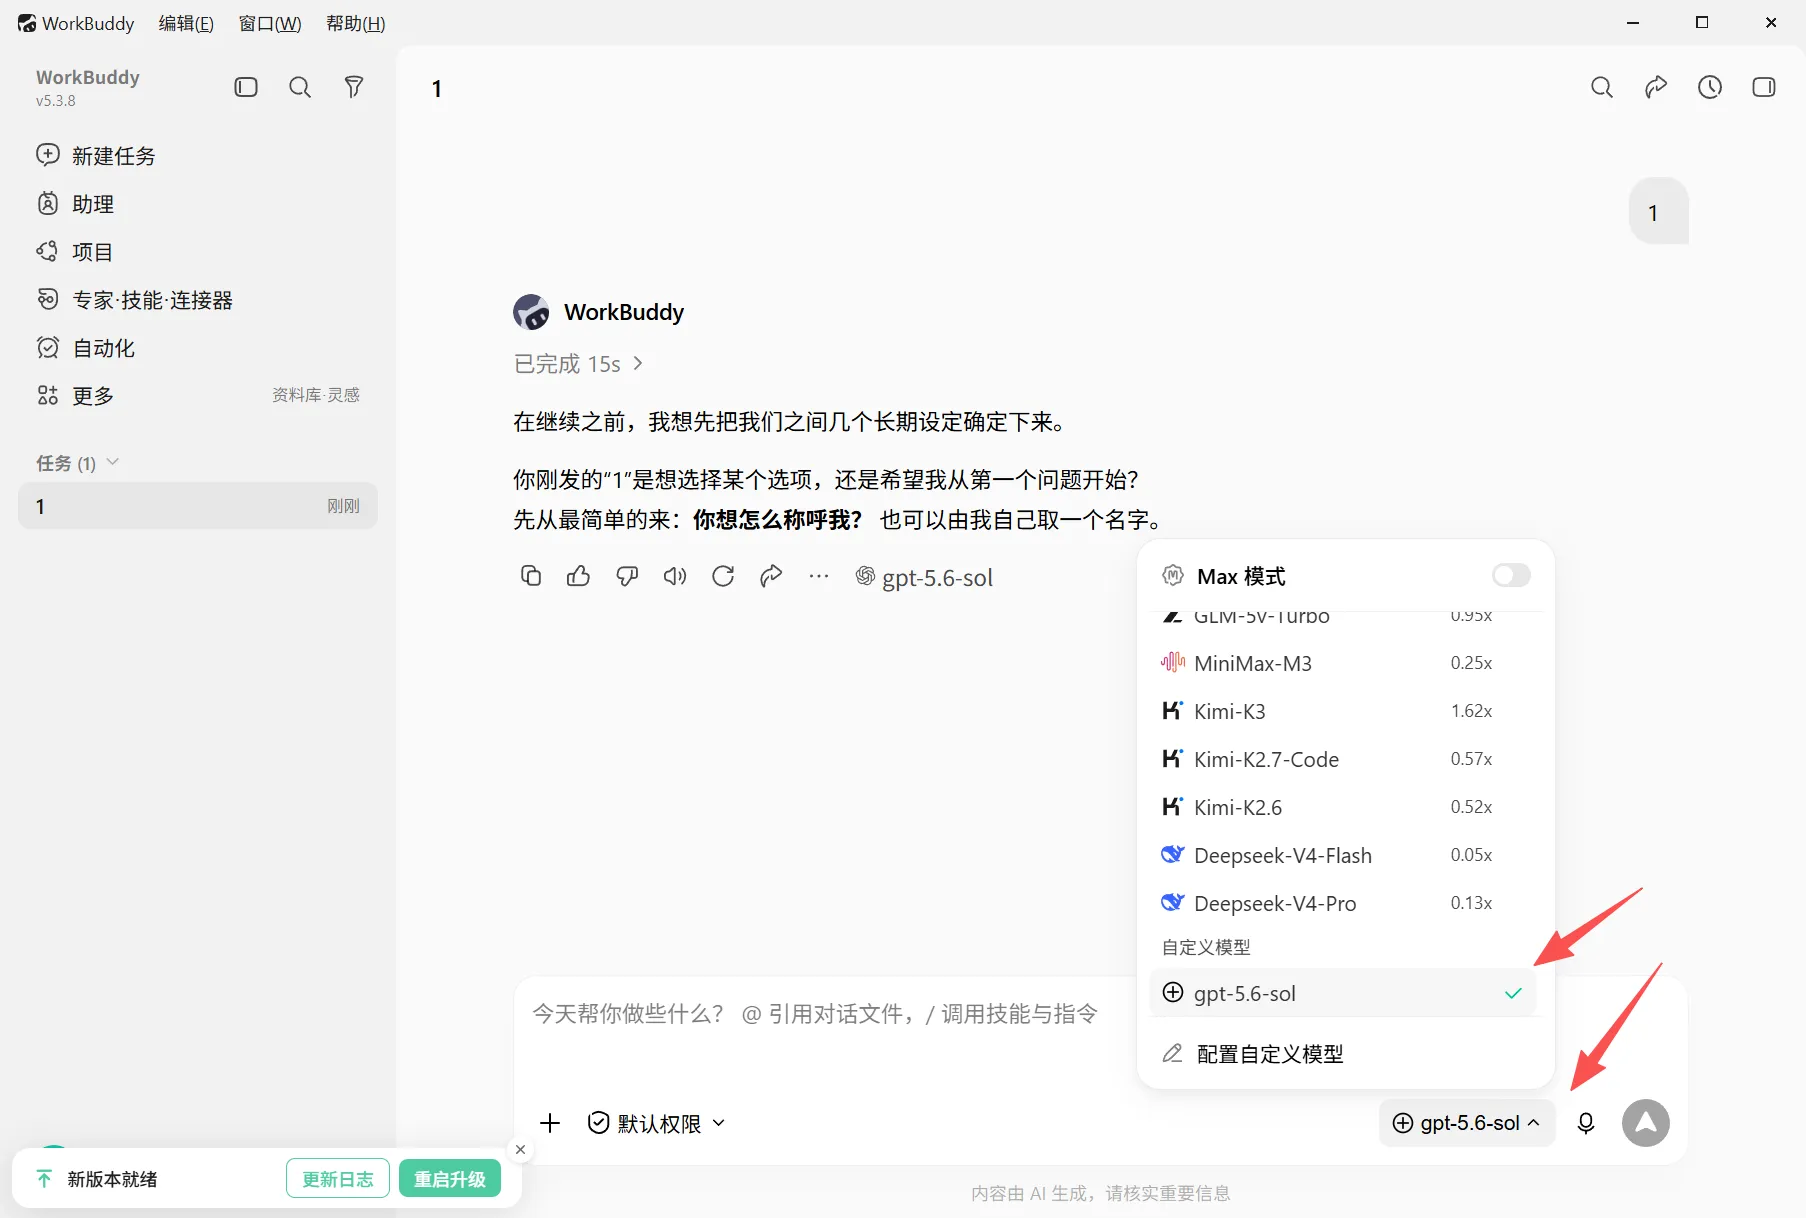Viewport: 1806px width, 1218px height.
Task: Like the reply with thumbs up
Action: click(579, 576)
